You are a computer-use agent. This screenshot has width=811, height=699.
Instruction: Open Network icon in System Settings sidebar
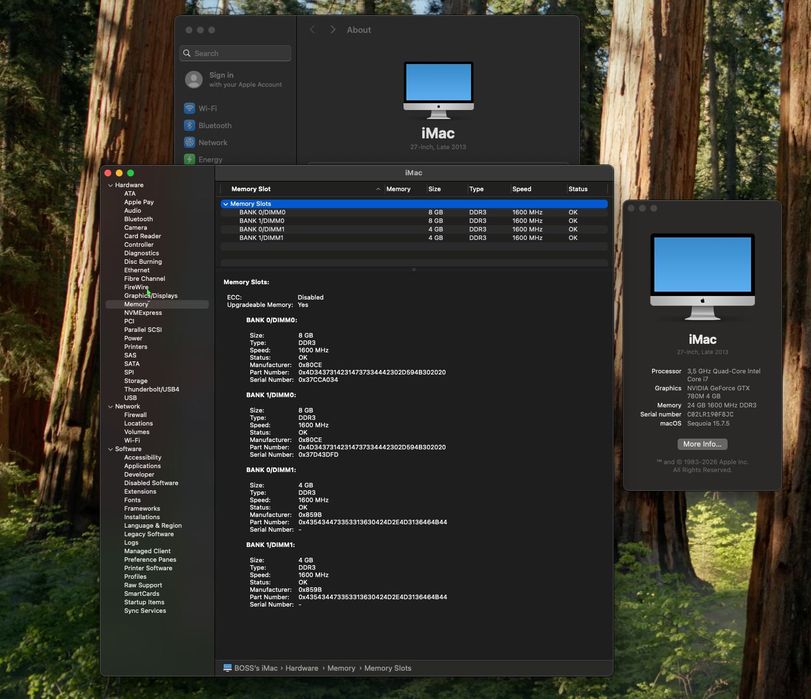tap(189, 142)
